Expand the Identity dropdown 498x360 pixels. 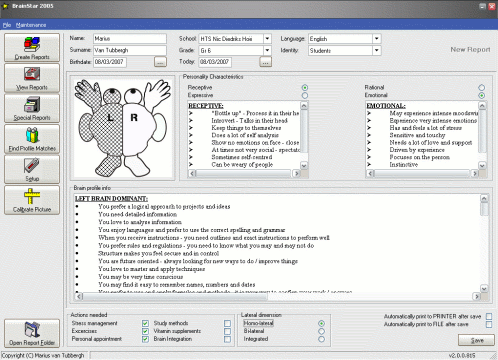click(376, 51)
